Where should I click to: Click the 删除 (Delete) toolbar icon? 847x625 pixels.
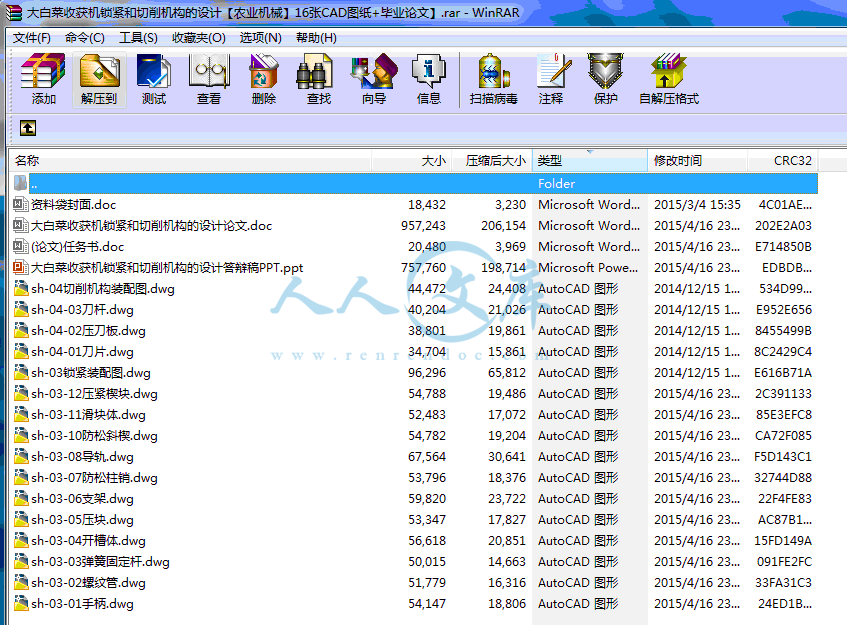click(264, 79)
